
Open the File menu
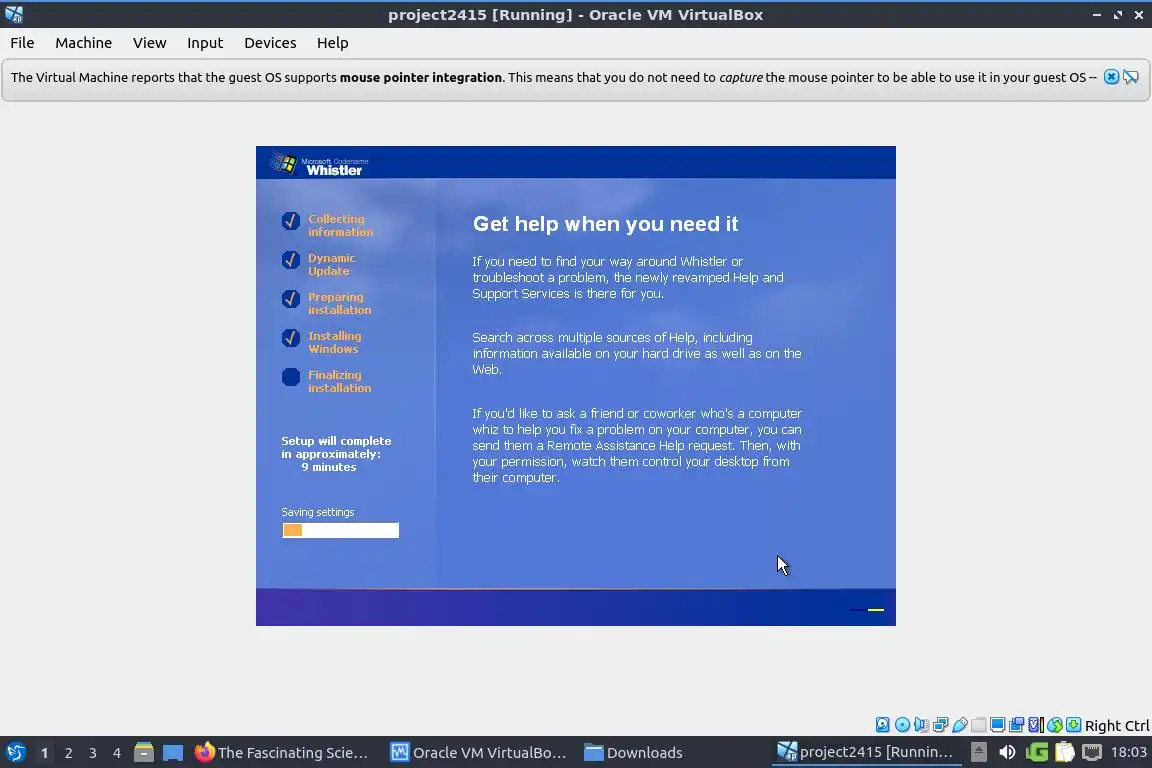coord(22,43)
